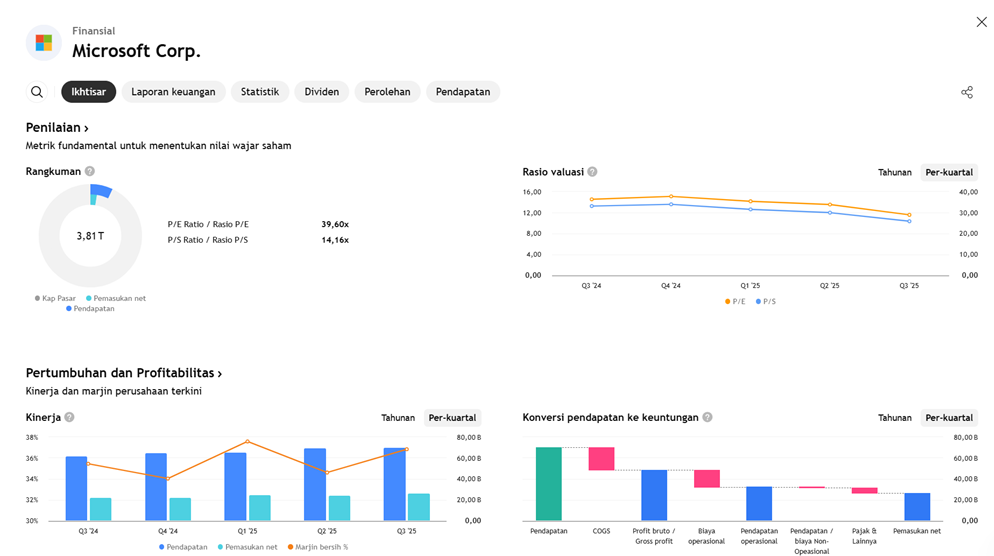Click the Profit bruto waterfall bar
This screenshot has height=556, width=994.
pyautogui.click(x=654, y=495)
